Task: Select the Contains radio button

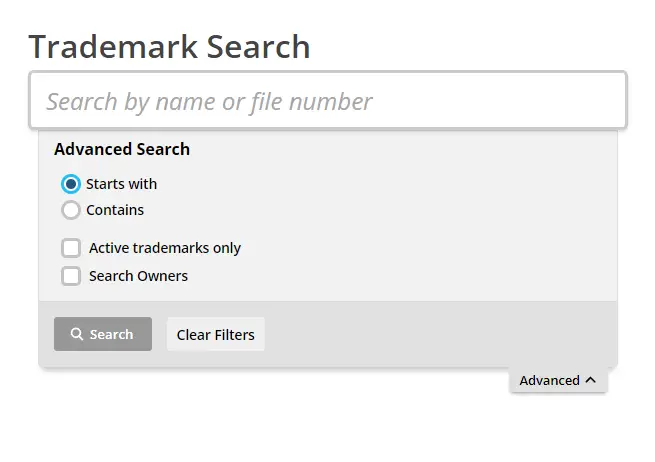Action: pyautogui.click(x=71, y=210)
